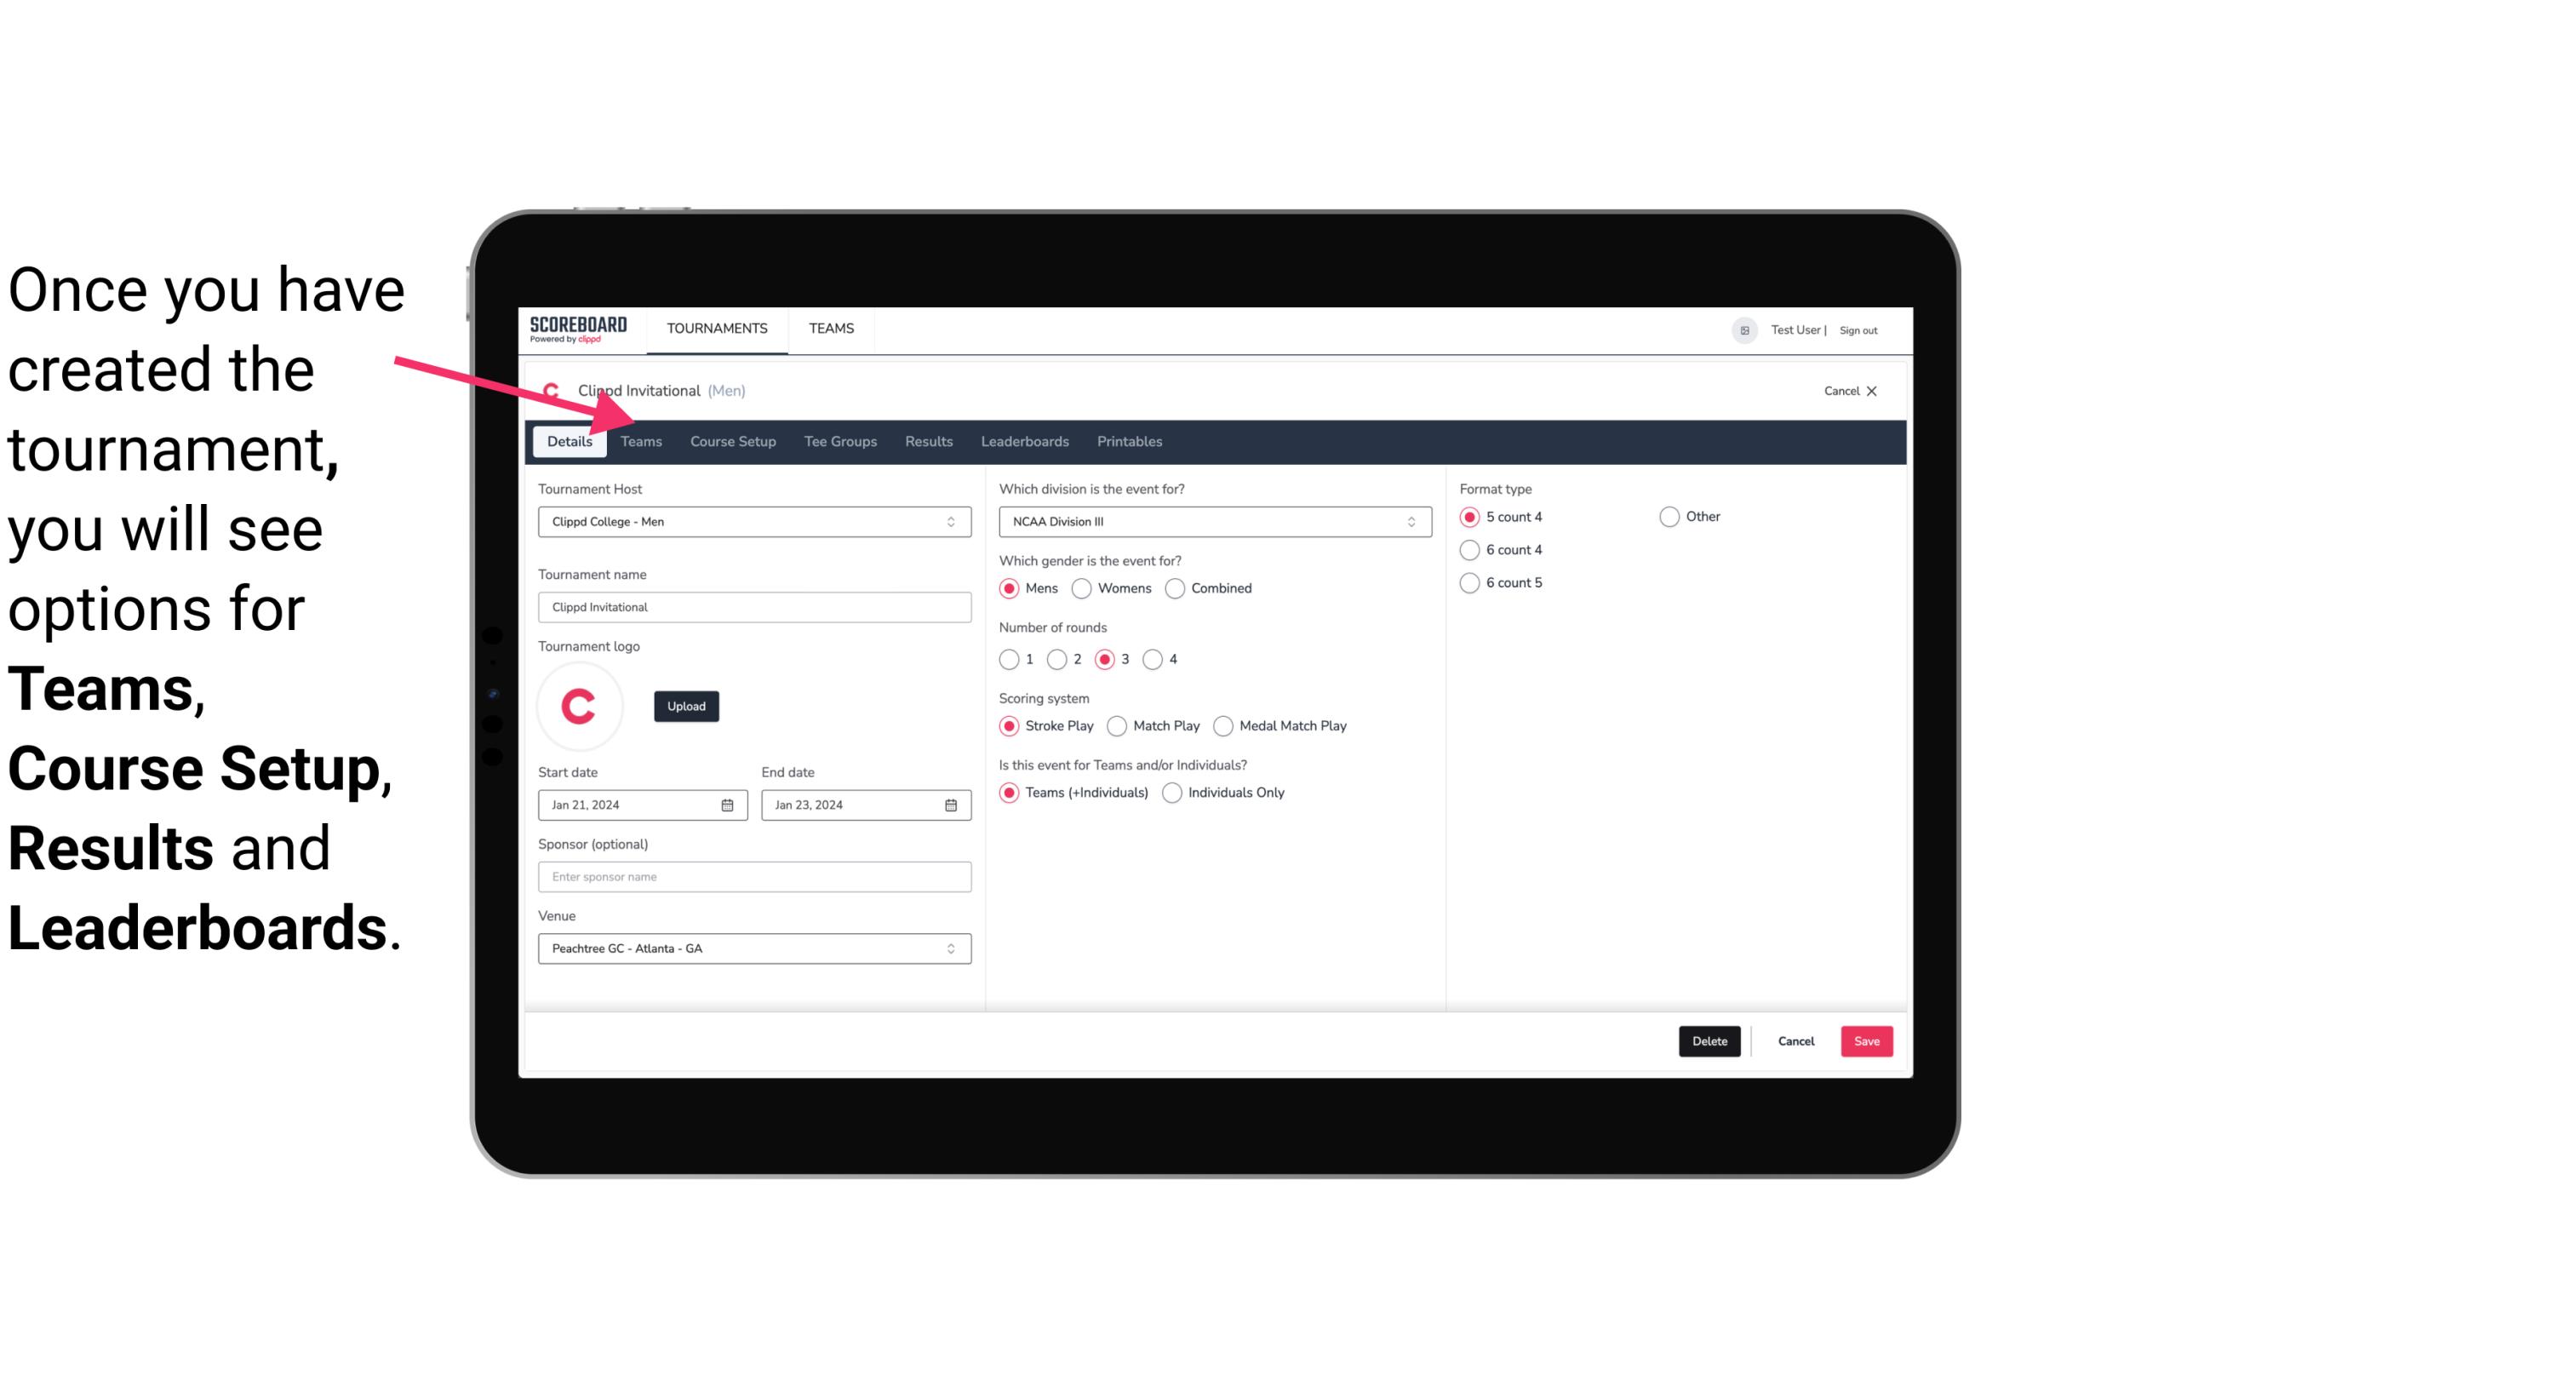2576x1386 pixels.
Task: Click the Tournament name input field
Action: tap(753, 606)
